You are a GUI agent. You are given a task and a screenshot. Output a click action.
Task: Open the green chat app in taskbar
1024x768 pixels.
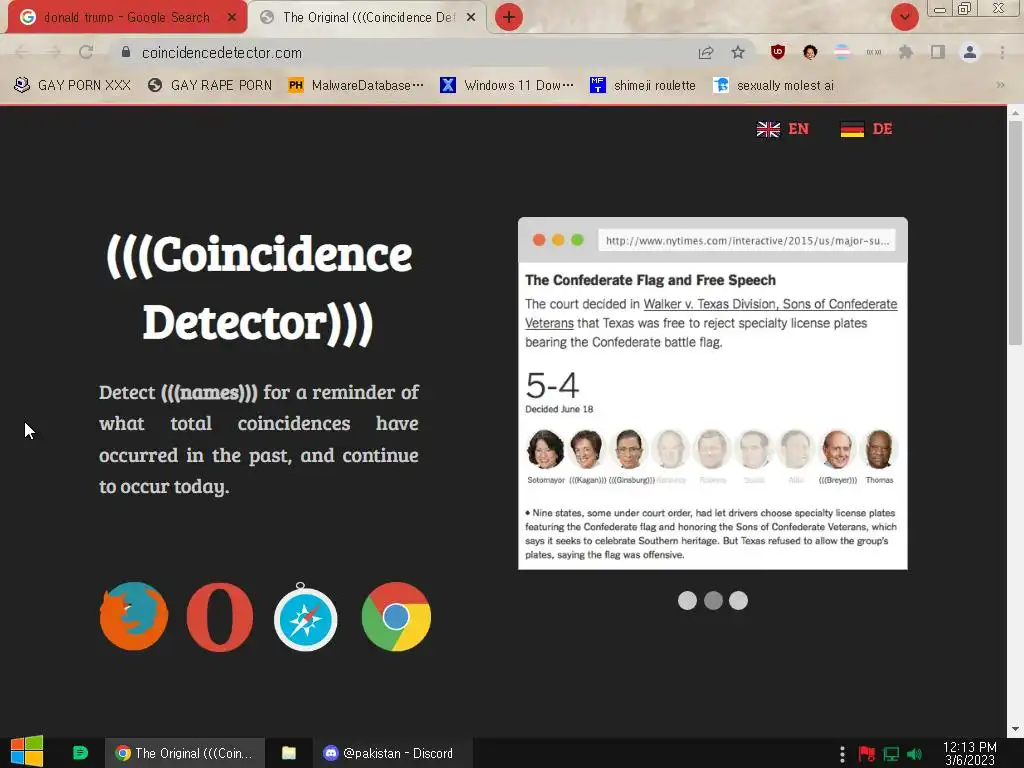tap(80, 753)
